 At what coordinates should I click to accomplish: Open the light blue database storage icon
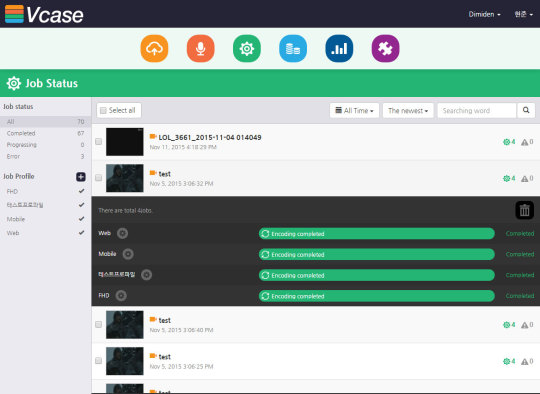(293, 49)
